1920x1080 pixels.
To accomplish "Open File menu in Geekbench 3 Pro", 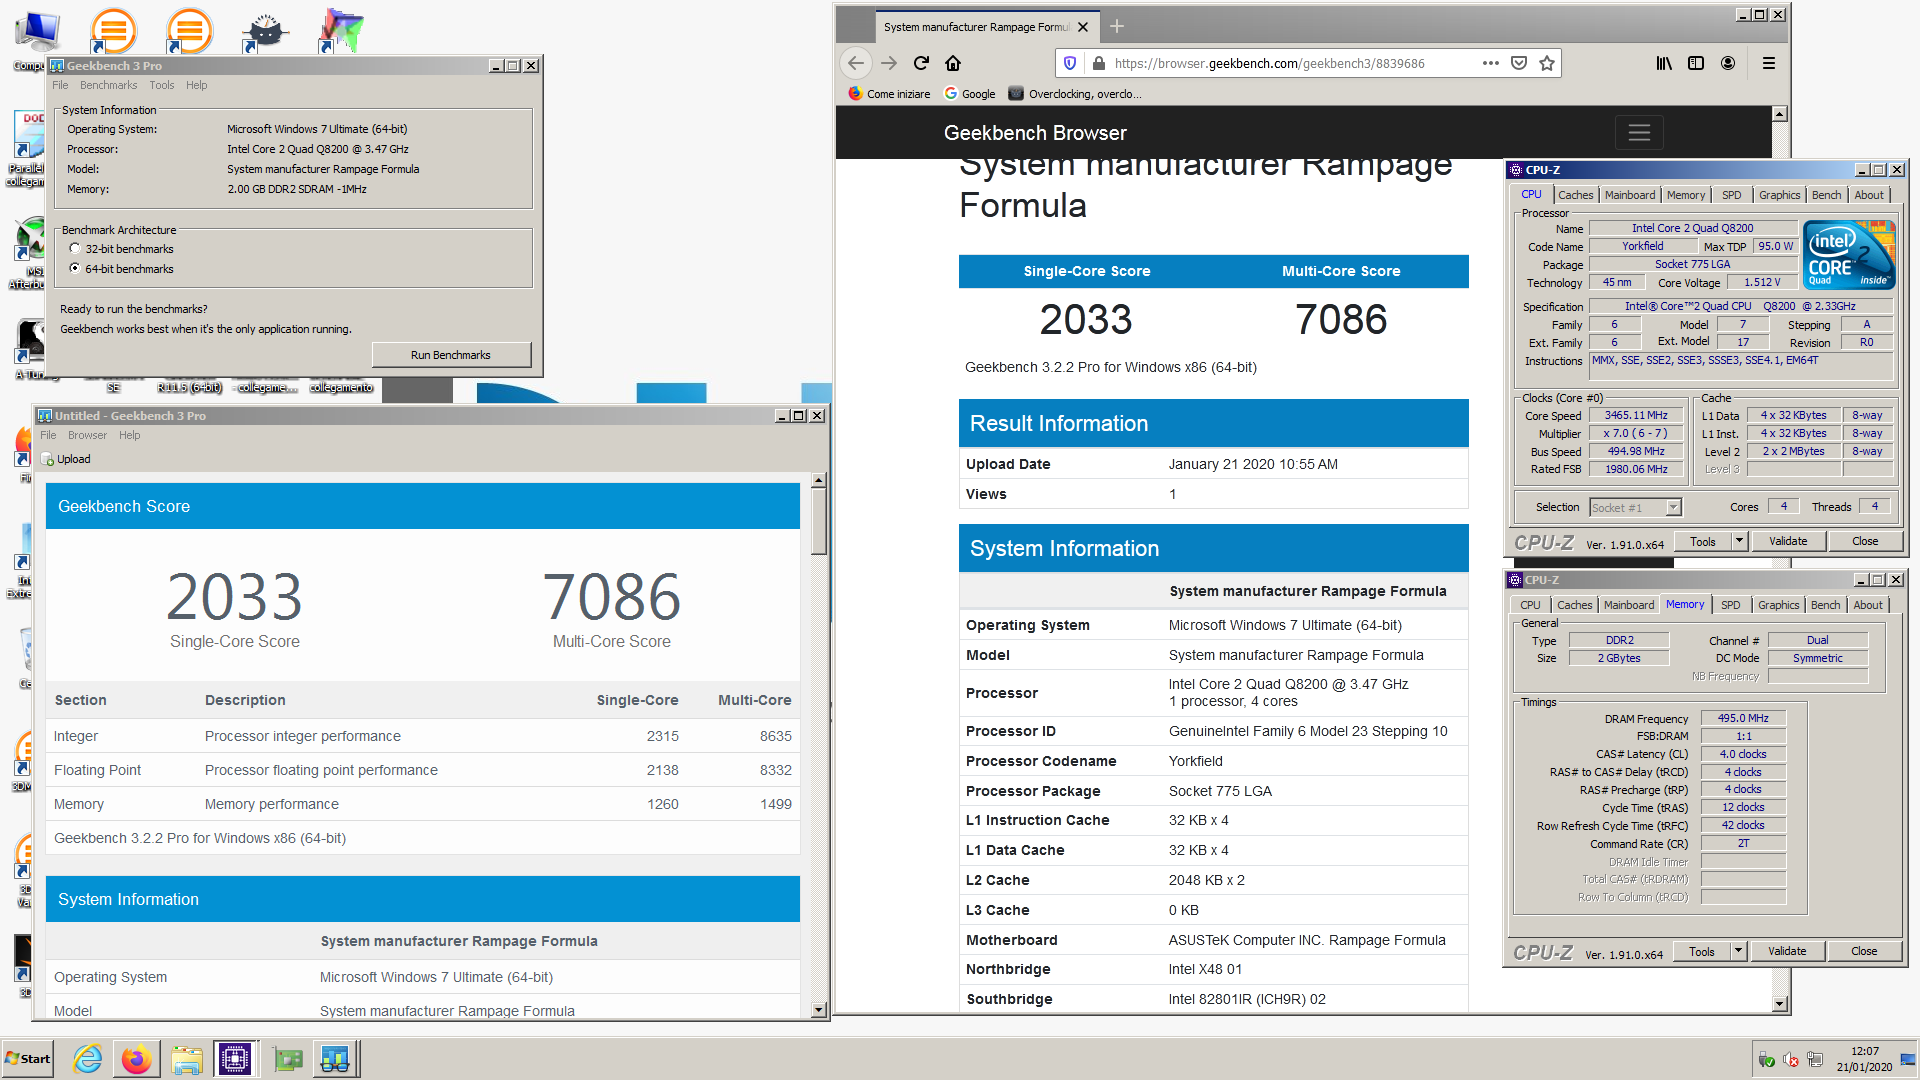I will [x=60, y=85].
